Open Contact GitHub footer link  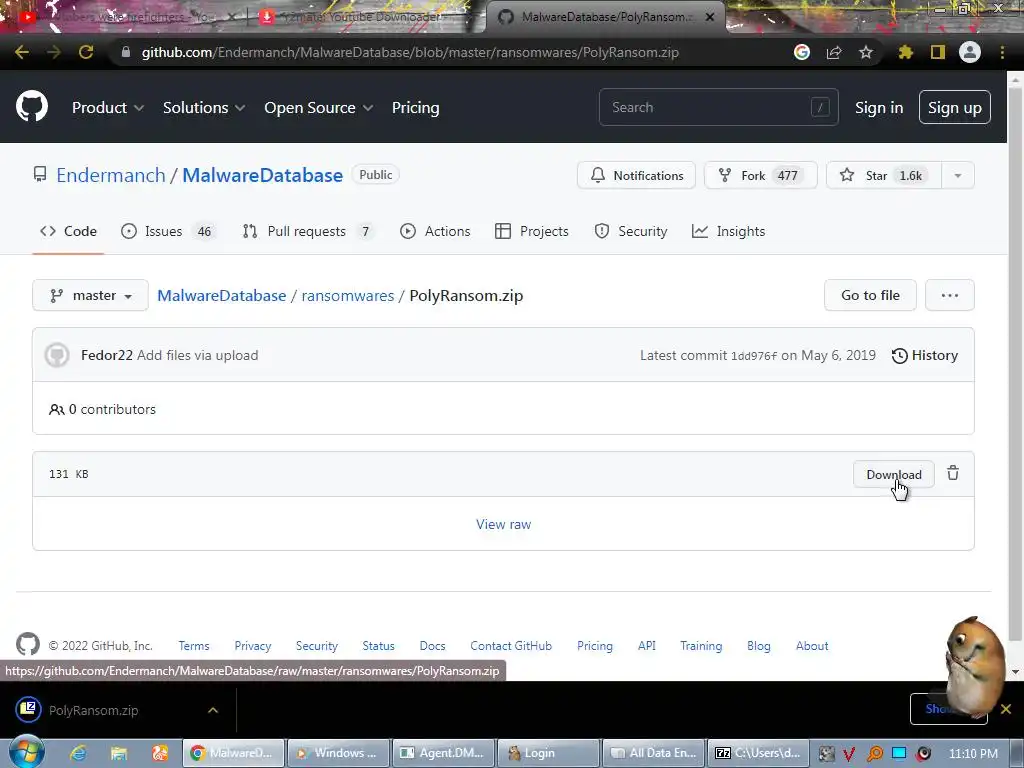[x=511, y=645]
